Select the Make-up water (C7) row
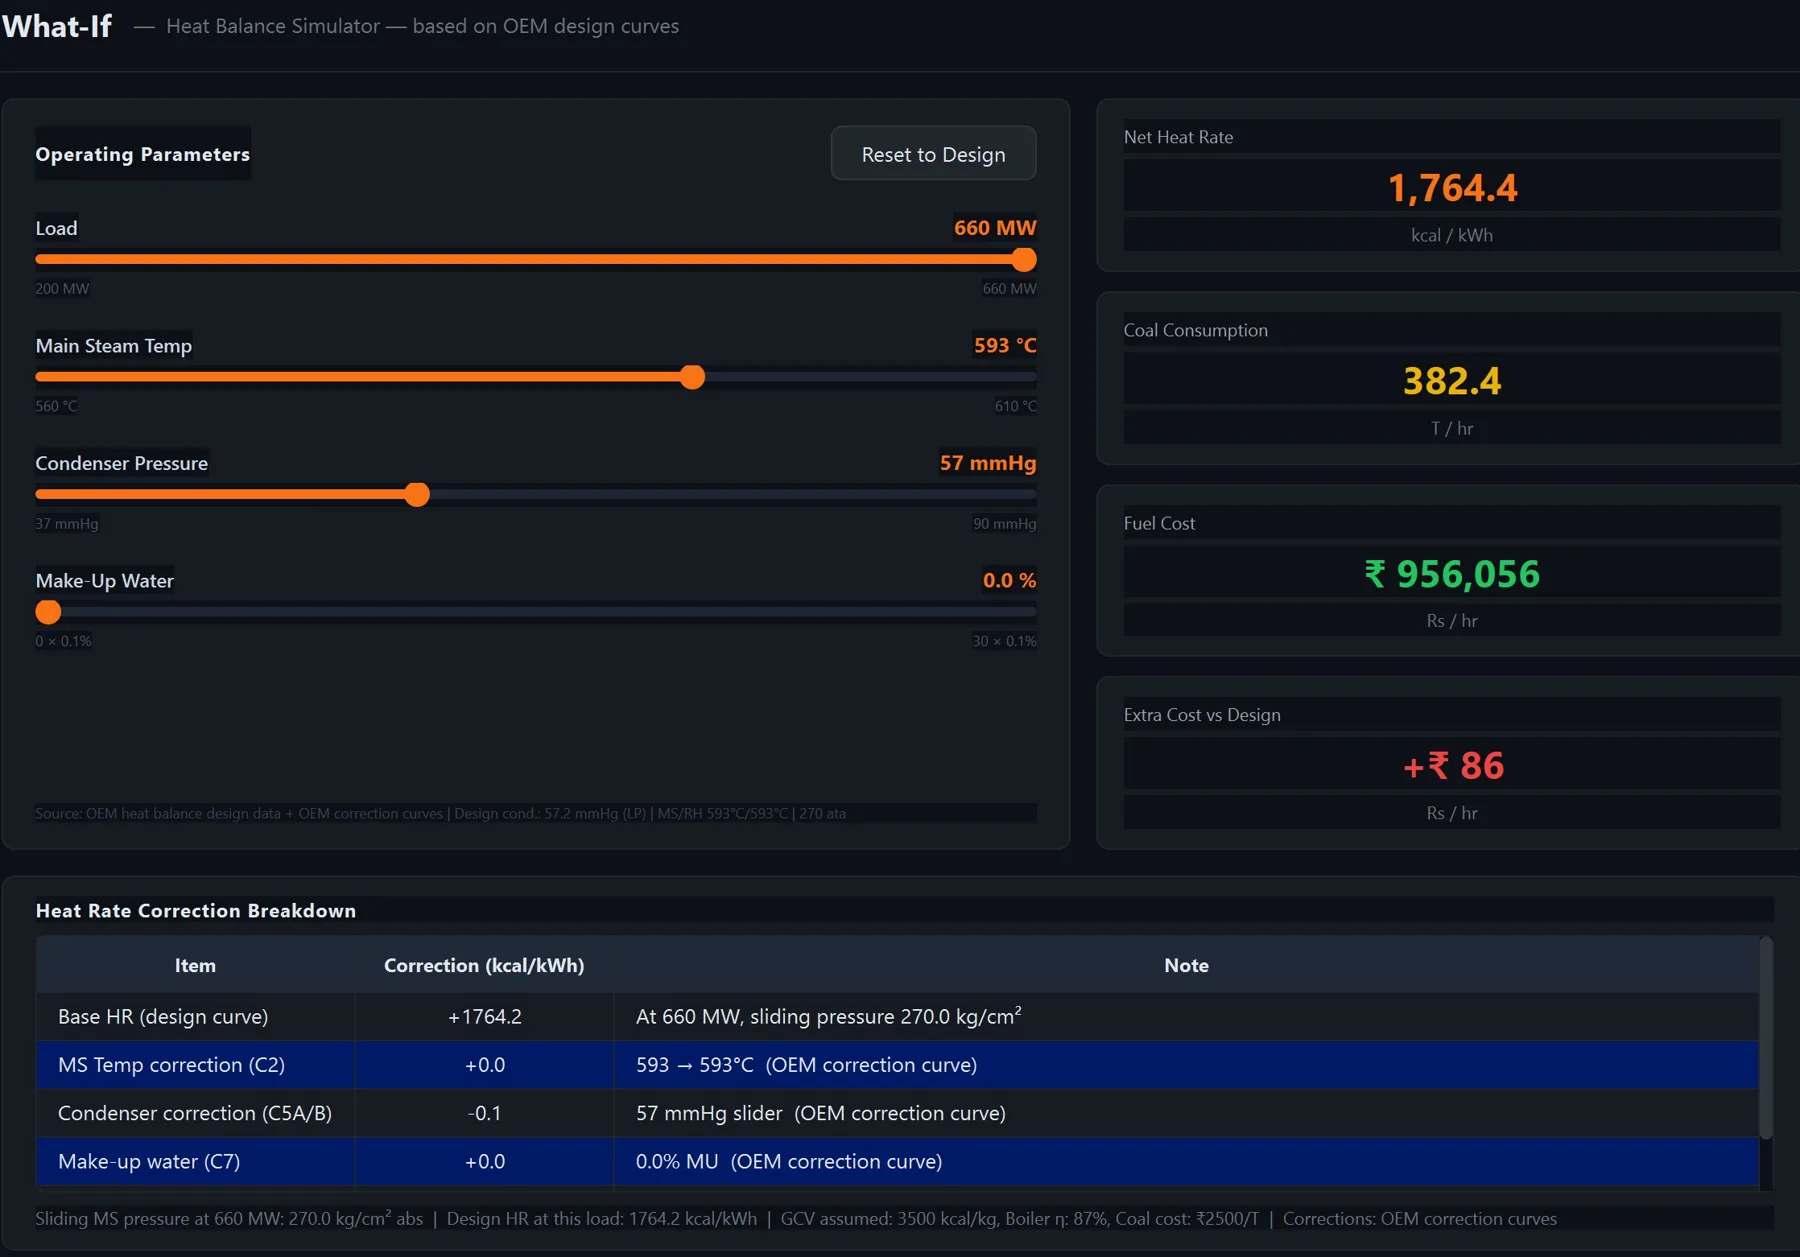 [x=897, y=1162]
